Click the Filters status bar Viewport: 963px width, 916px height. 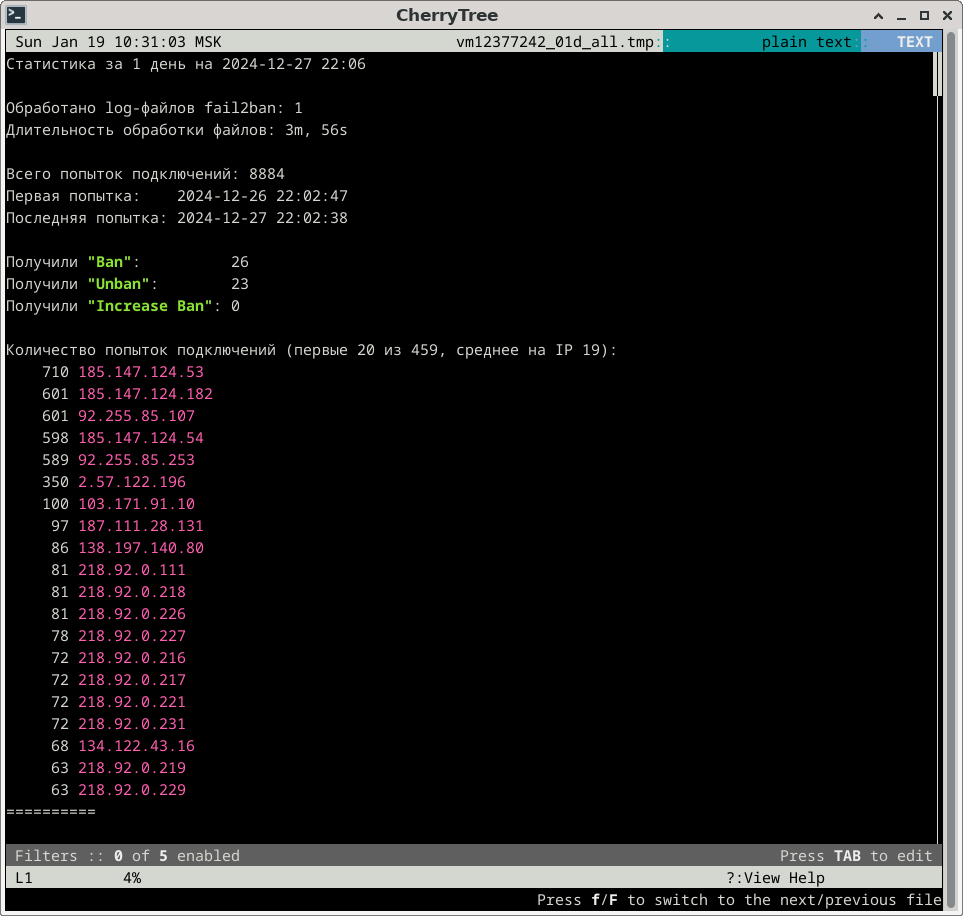(x=127, y=856)
